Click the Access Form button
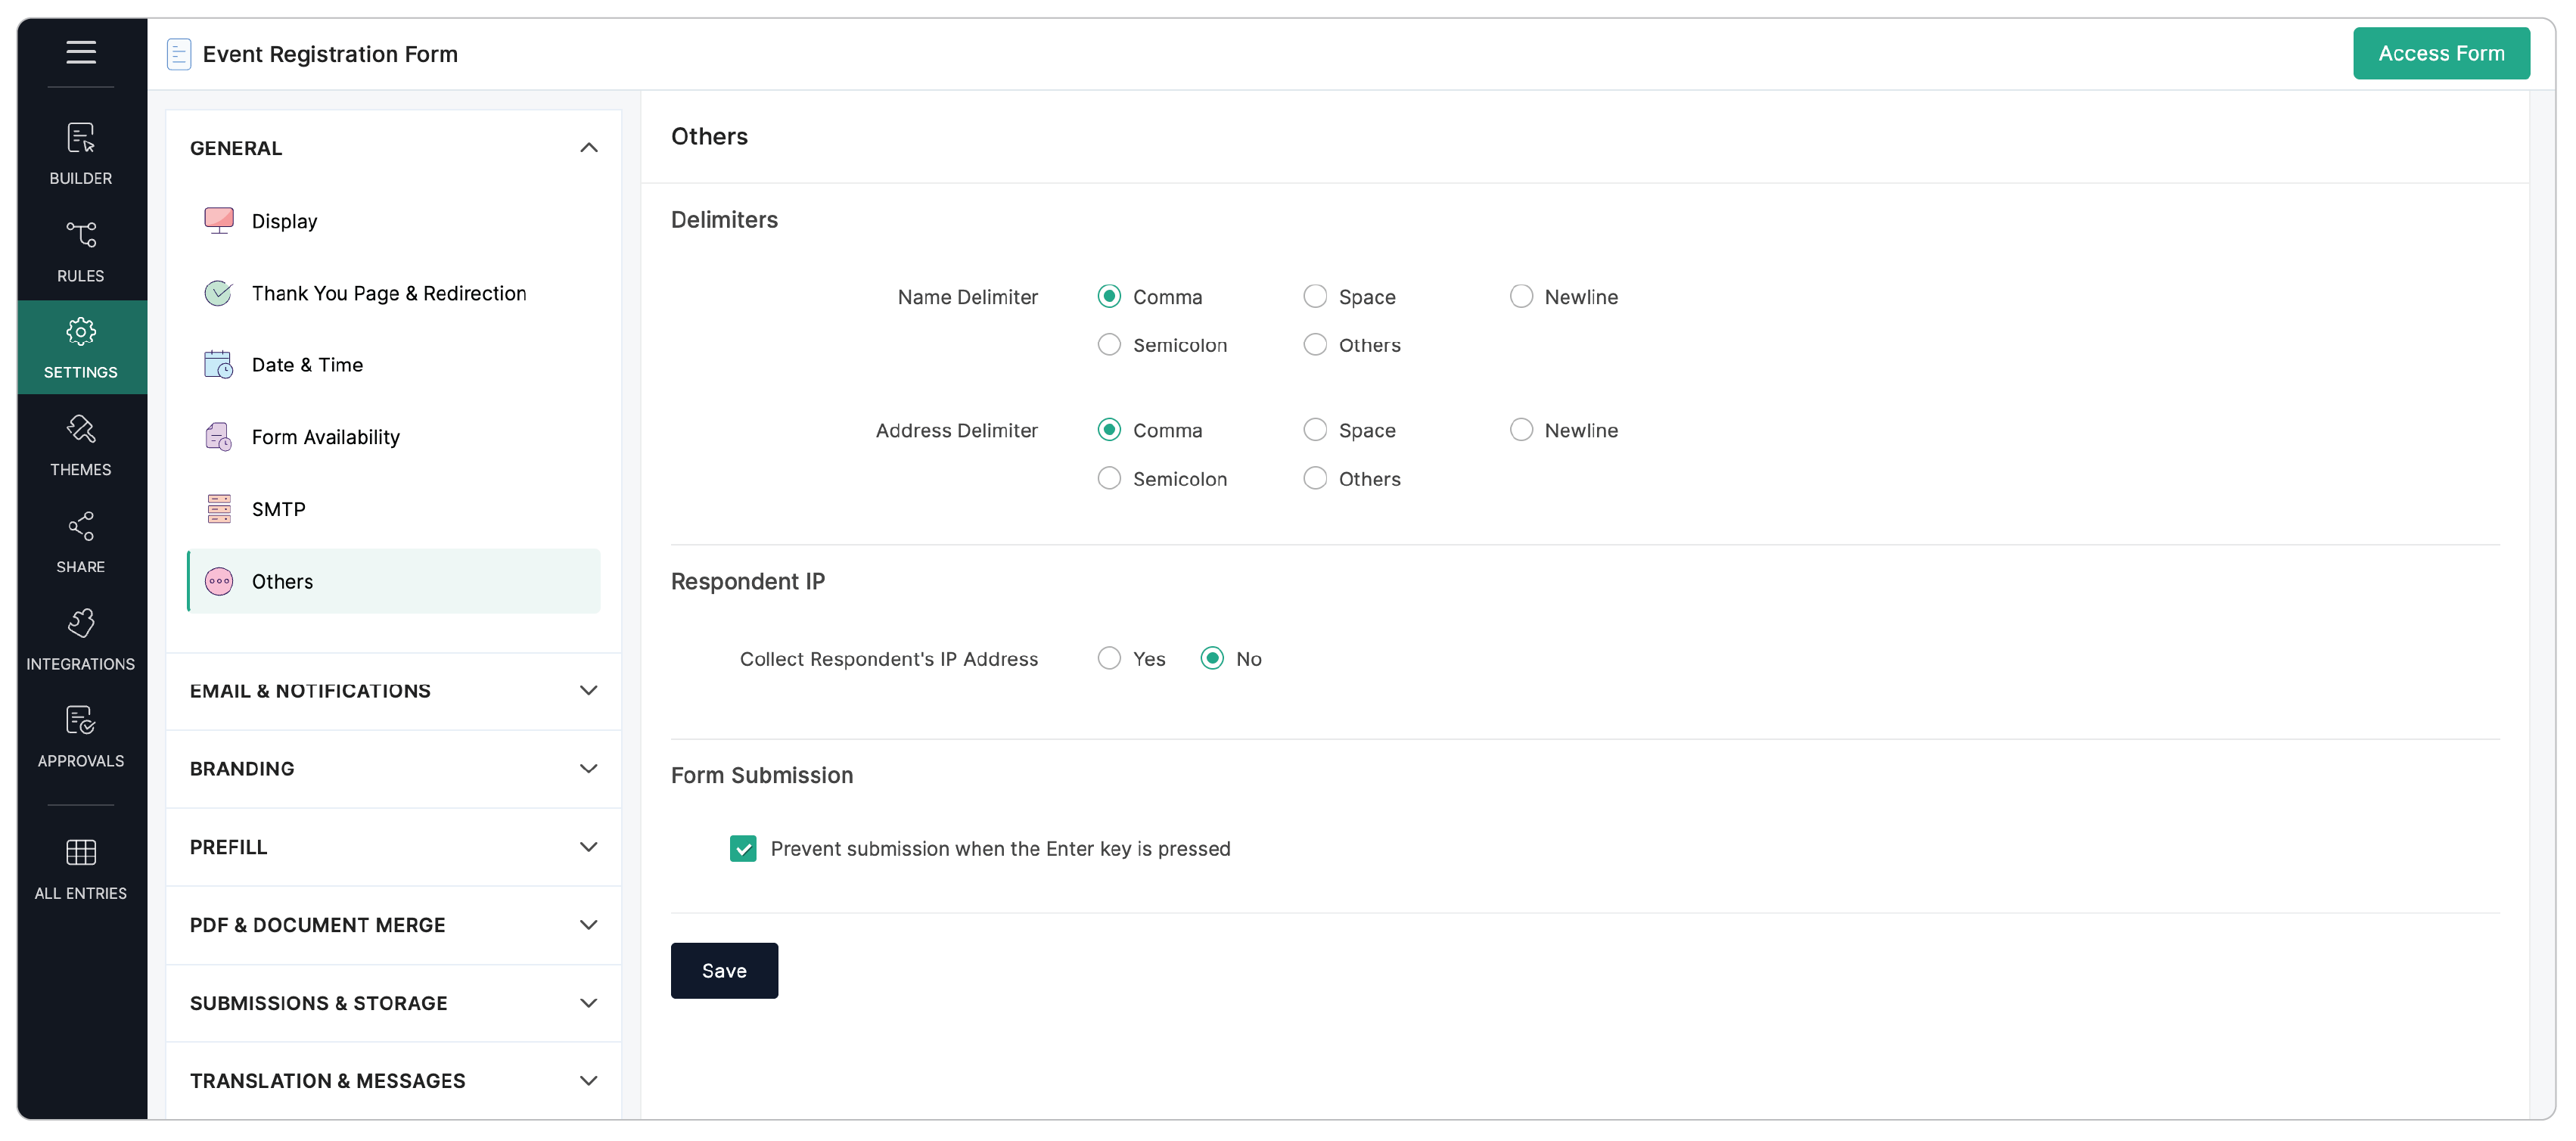This screenshot has width=2576, height=1141. [2441, 53]
